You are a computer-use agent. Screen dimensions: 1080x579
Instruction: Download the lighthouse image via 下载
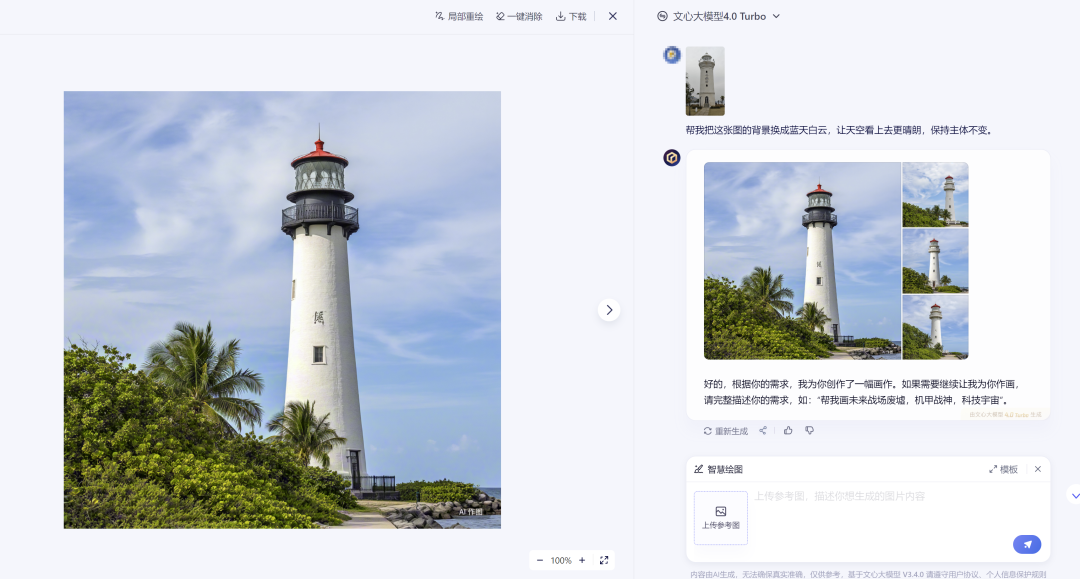pos(570,16)
